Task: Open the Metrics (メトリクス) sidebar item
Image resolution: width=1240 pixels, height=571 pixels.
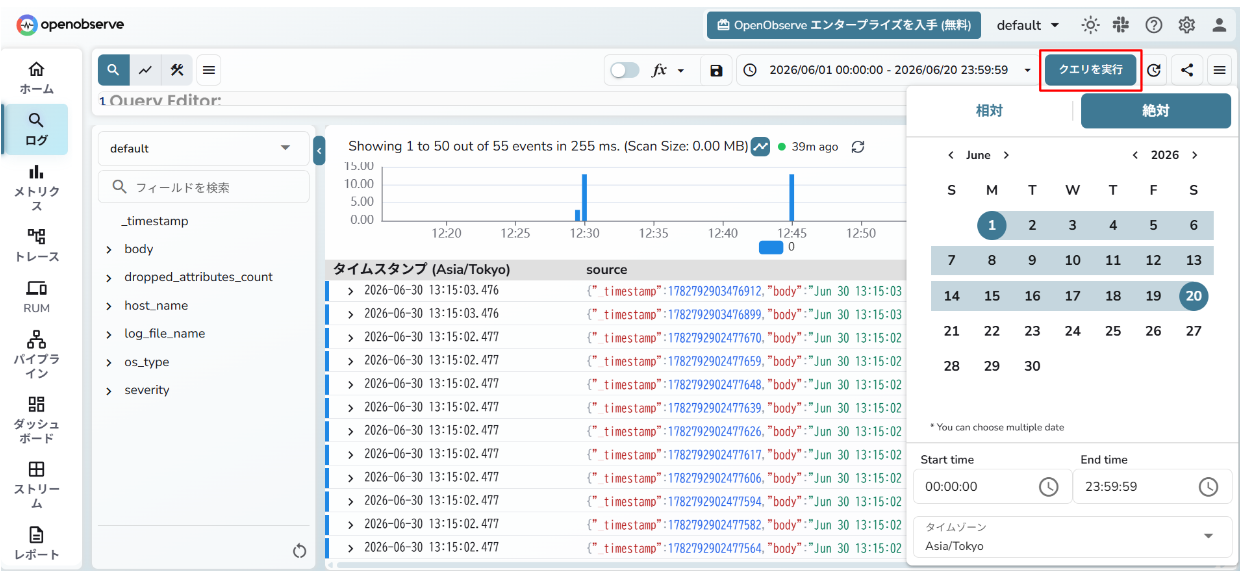Action: point(36,188)
